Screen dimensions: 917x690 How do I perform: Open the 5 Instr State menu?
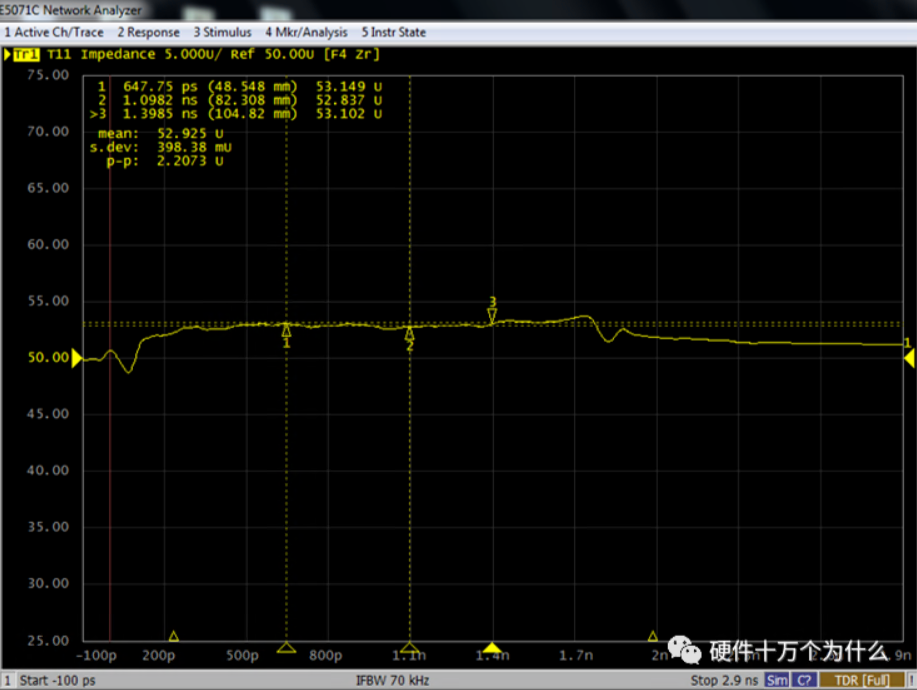pos(393,32)
